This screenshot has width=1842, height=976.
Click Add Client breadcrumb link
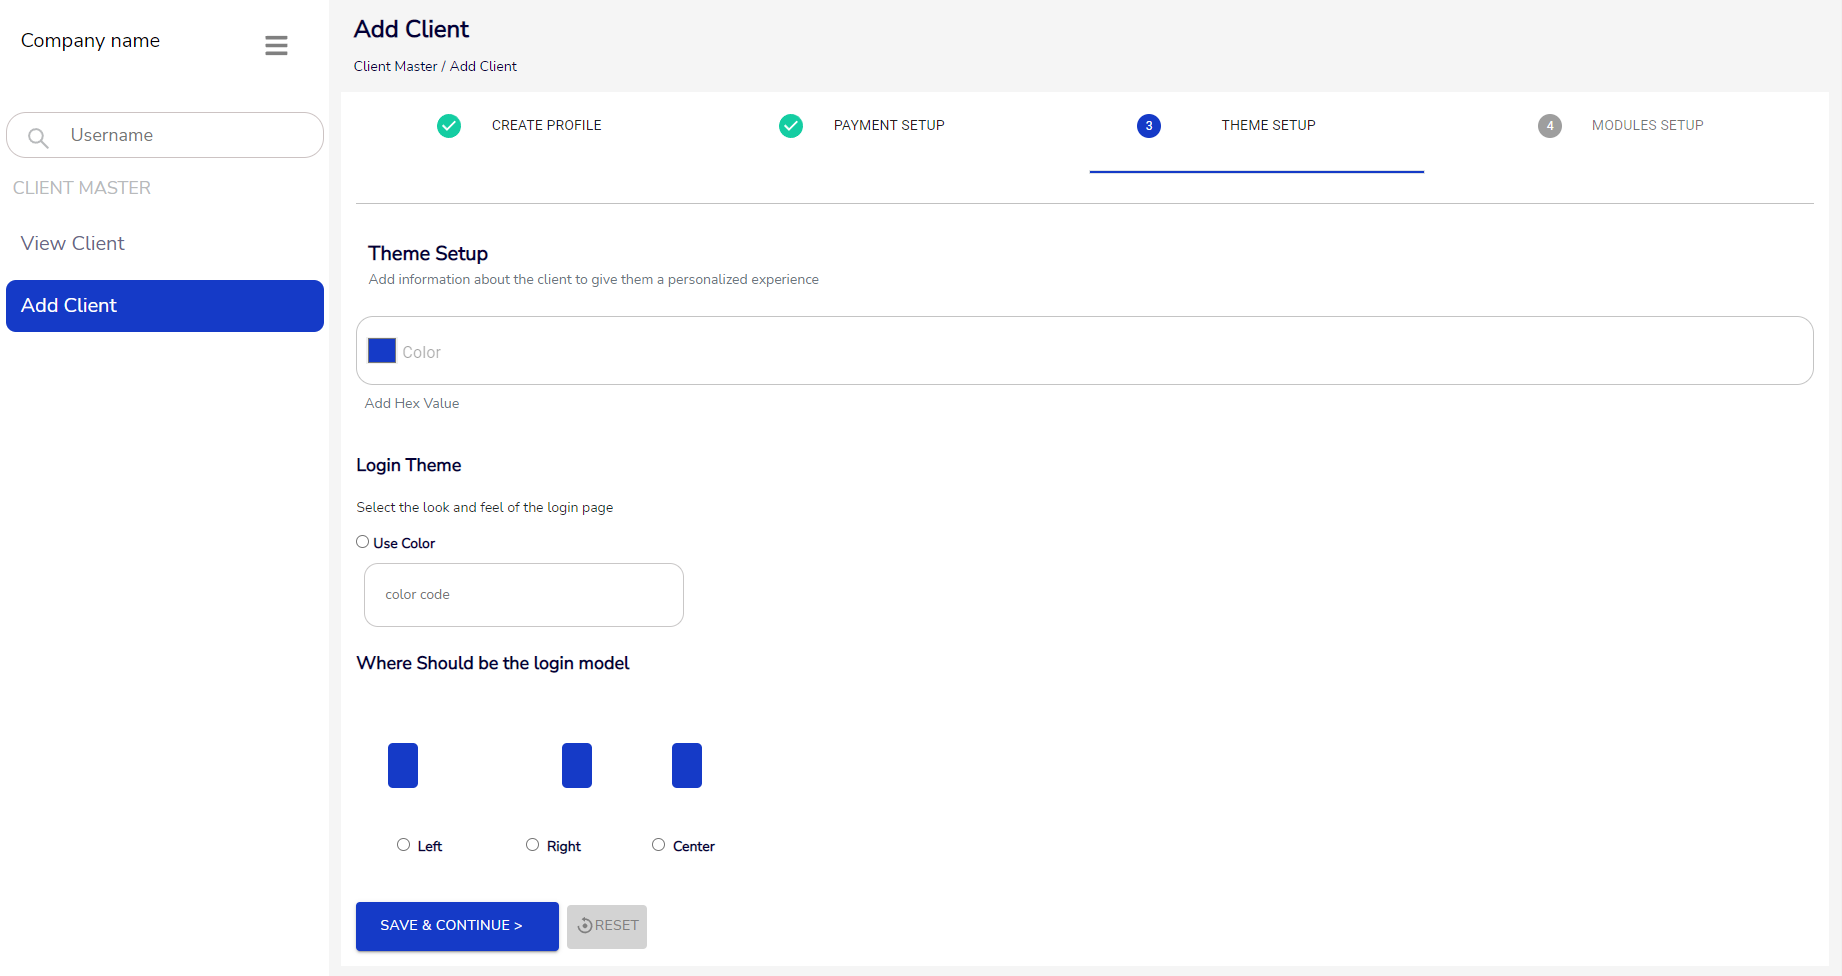click(483, 67)
